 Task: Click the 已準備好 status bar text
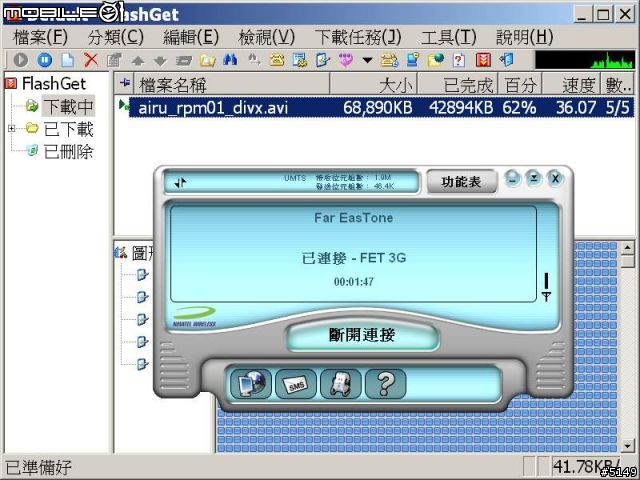coord(38,467)
